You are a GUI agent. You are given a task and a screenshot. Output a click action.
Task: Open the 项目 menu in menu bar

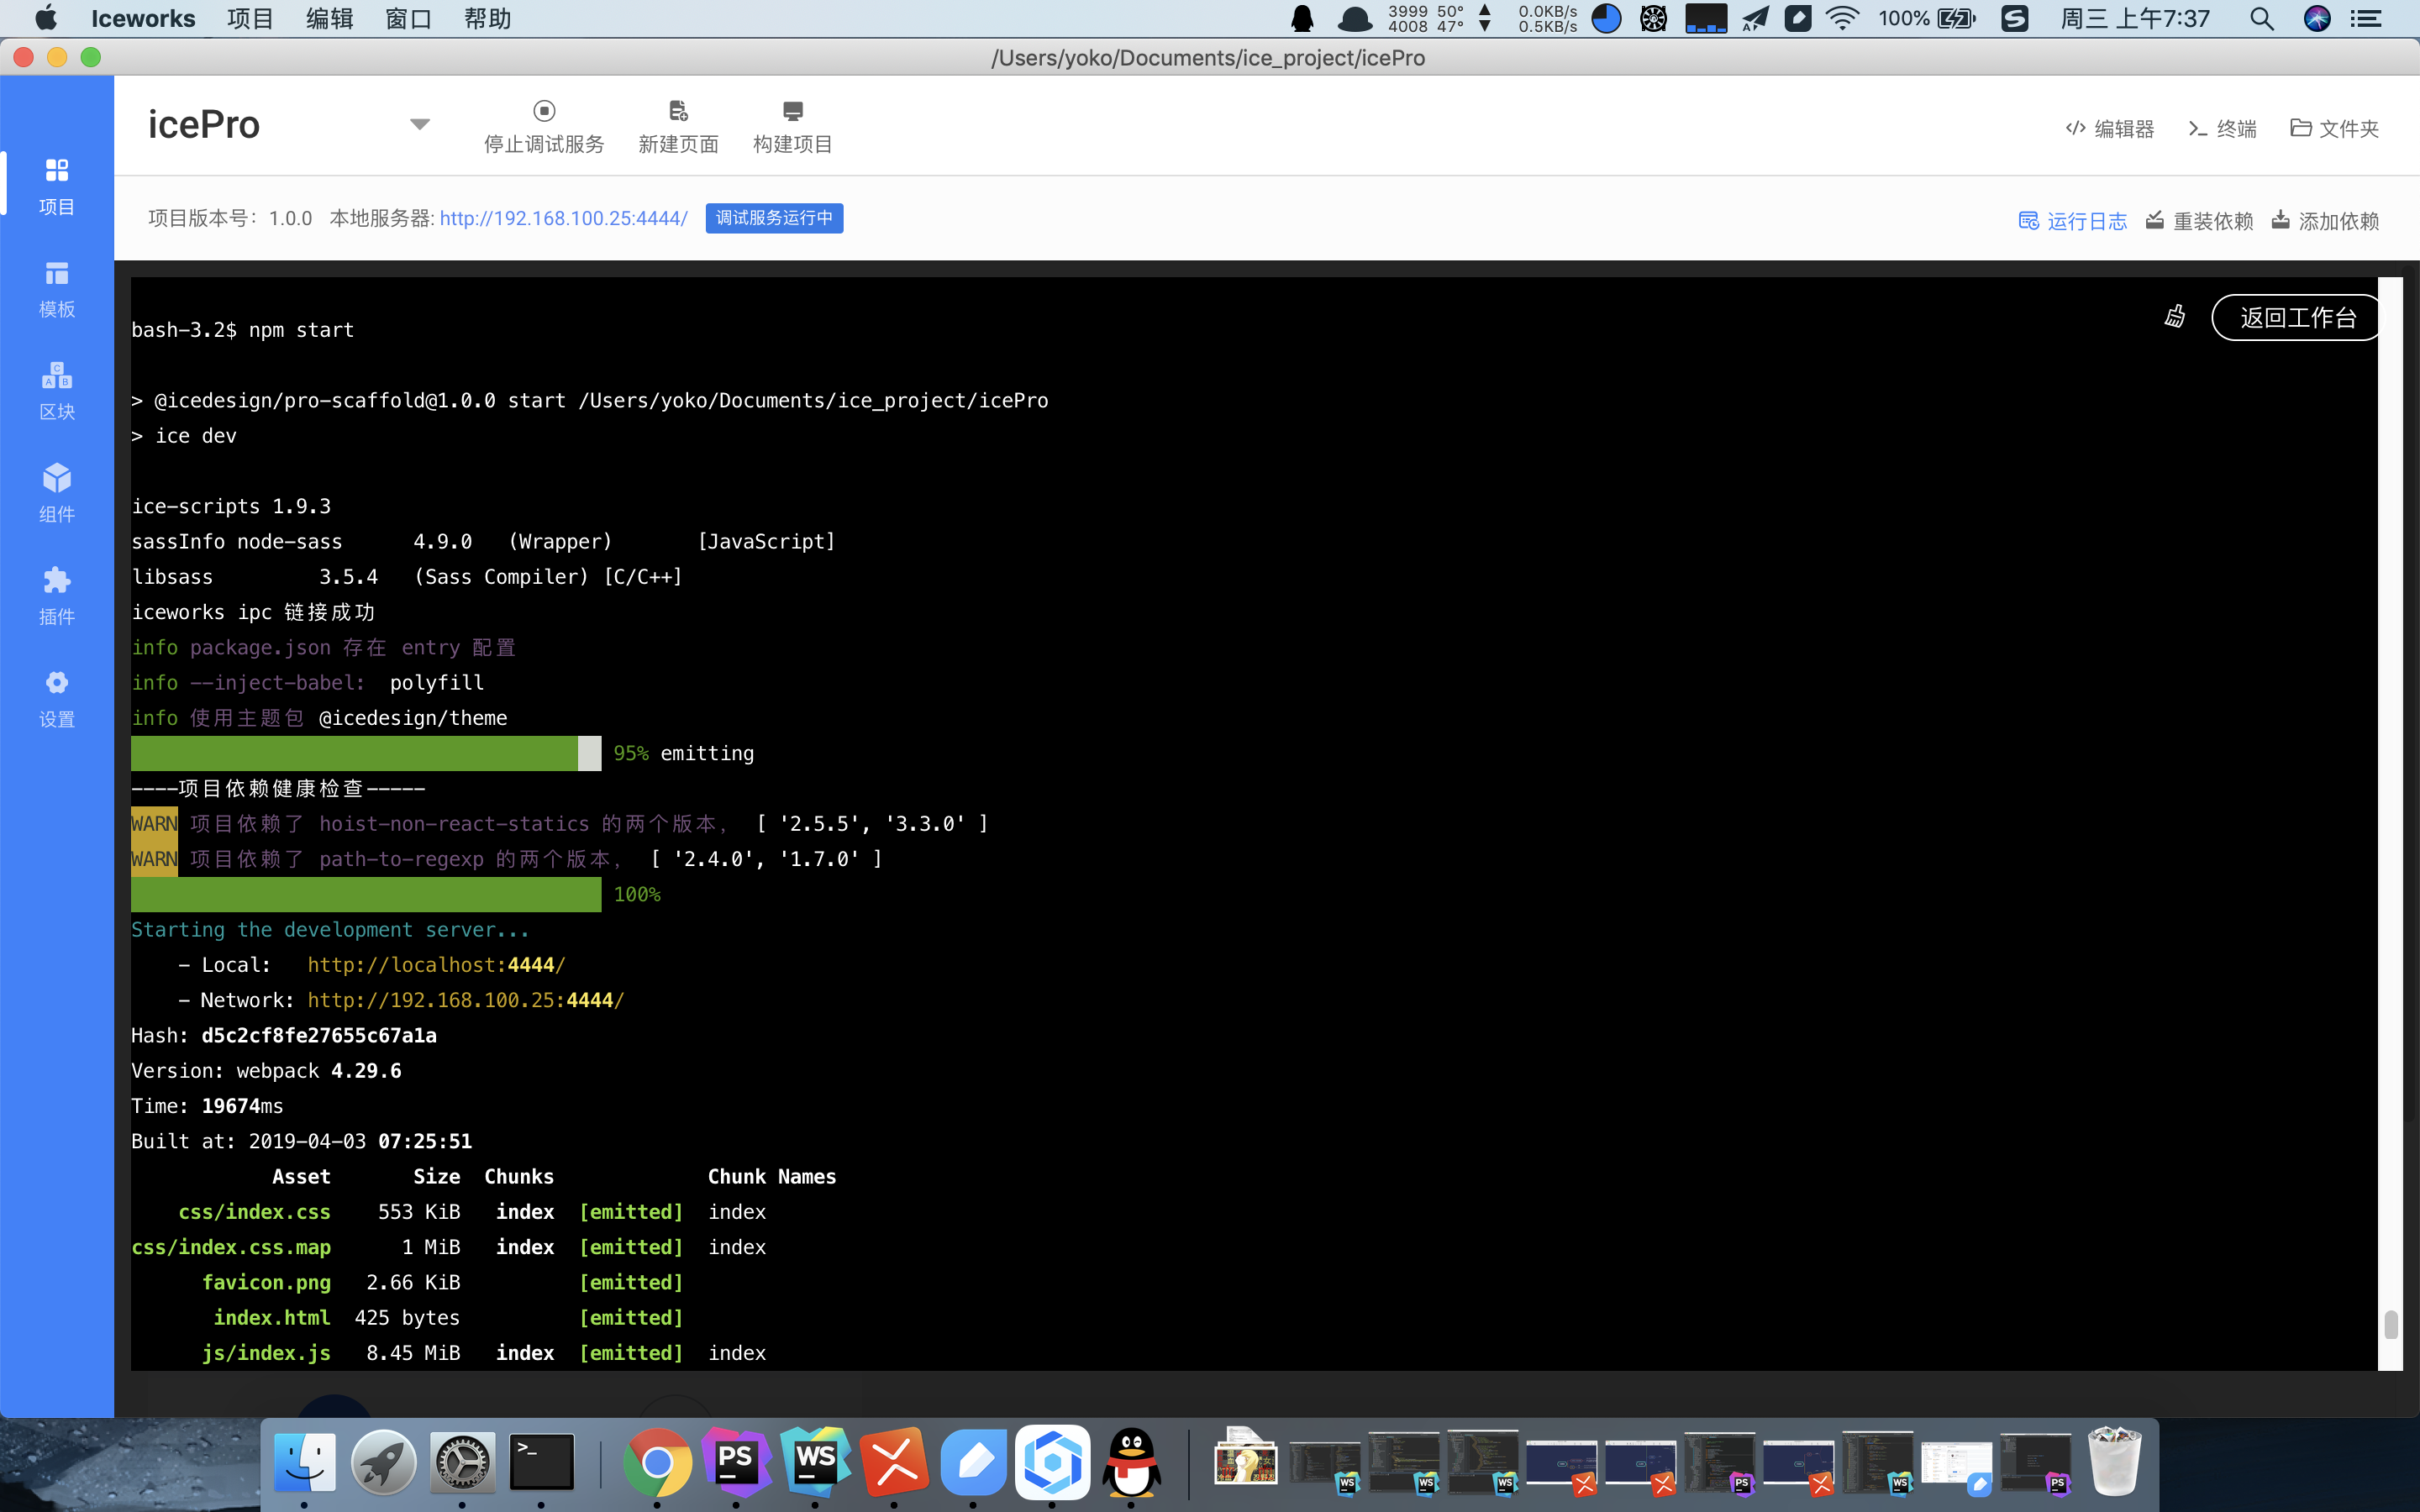coord(250,19)
